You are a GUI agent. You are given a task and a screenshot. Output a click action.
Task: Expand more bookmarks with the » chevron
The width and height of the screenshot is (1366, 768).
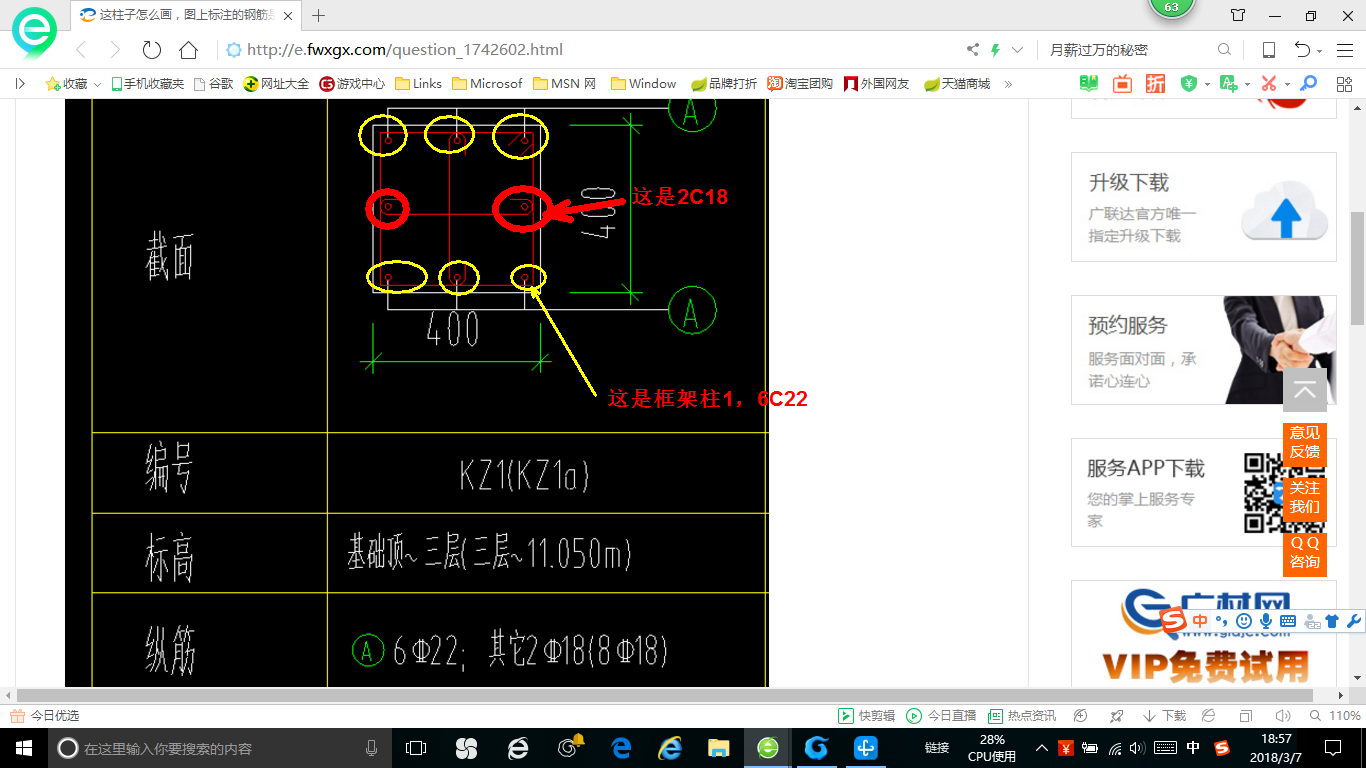pos(1008,84)
